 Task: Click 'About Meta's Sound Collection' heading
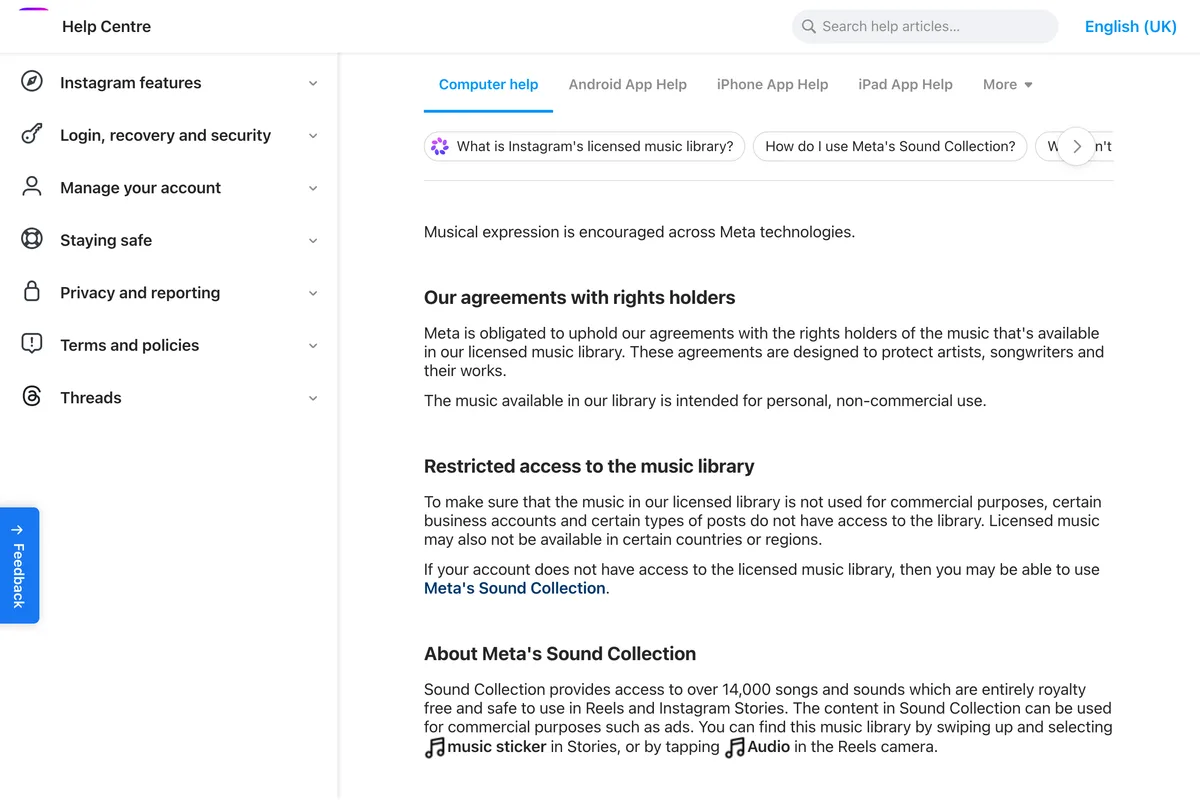pyautogui.click(x=560, y=654)
